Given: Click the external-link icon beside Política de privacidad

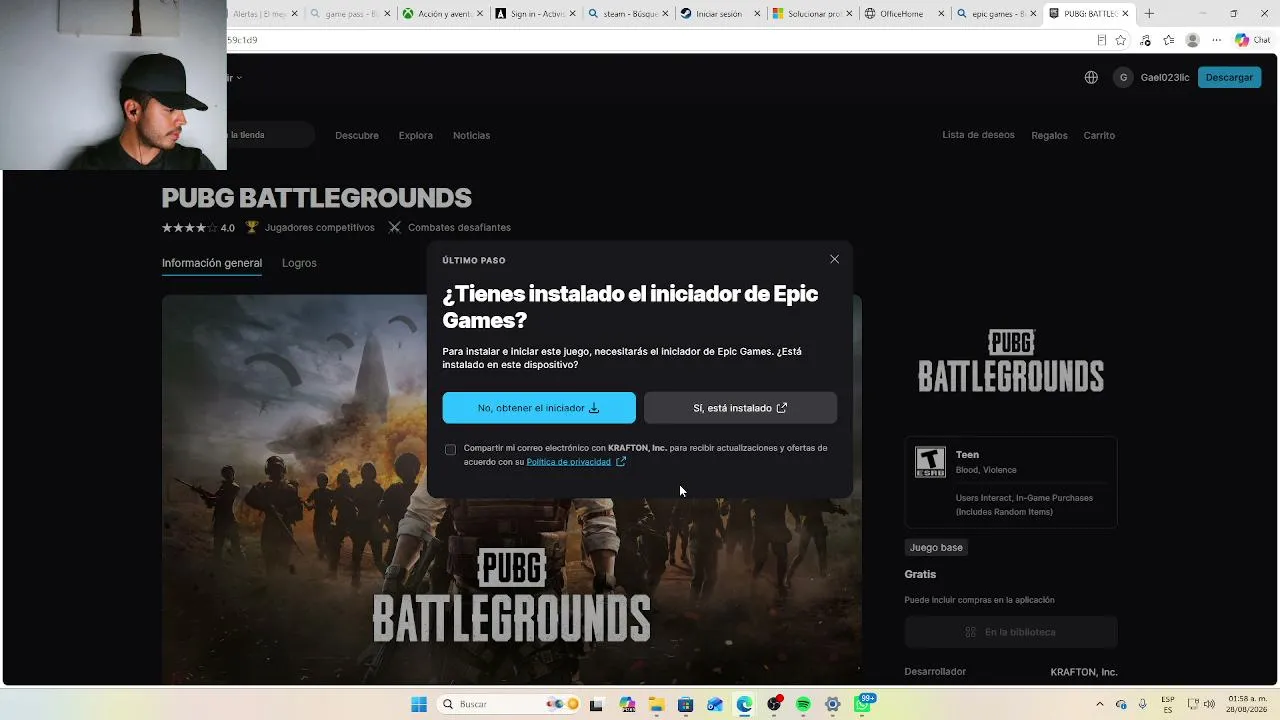Looking at the screenshot, I should coord(621,462).
